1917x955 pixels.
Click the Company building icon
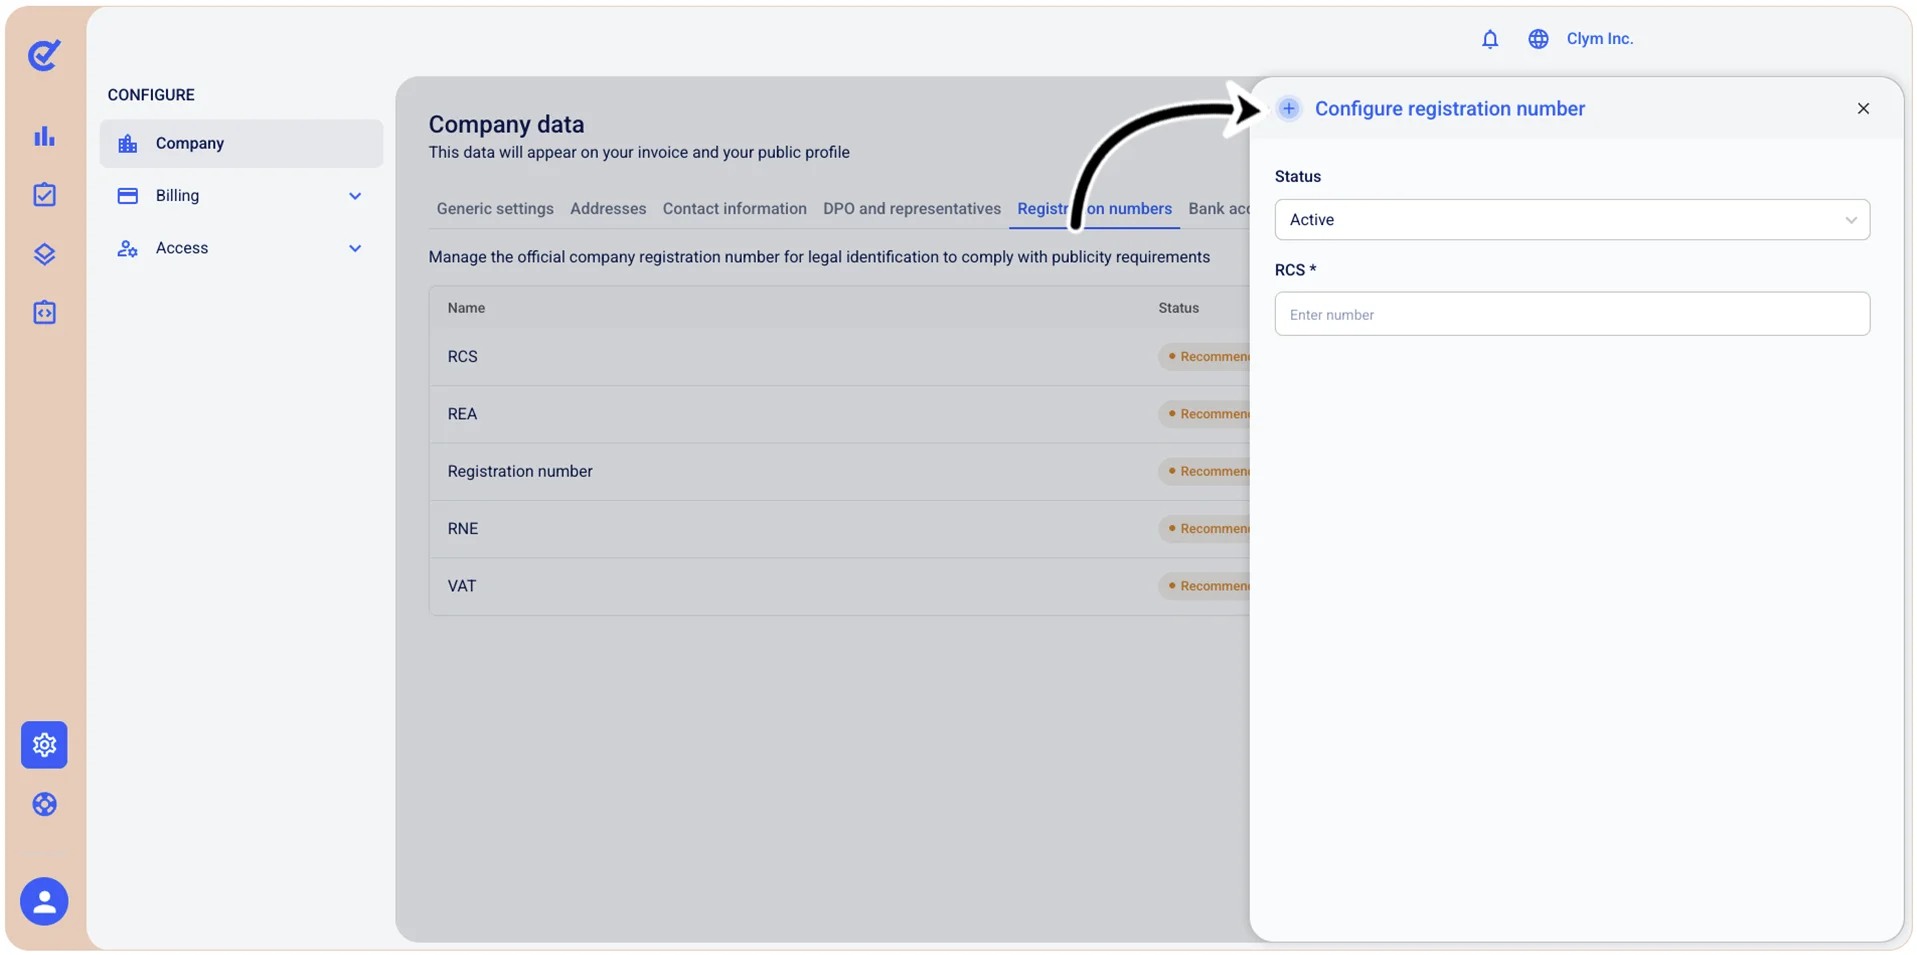click(127, 144)
